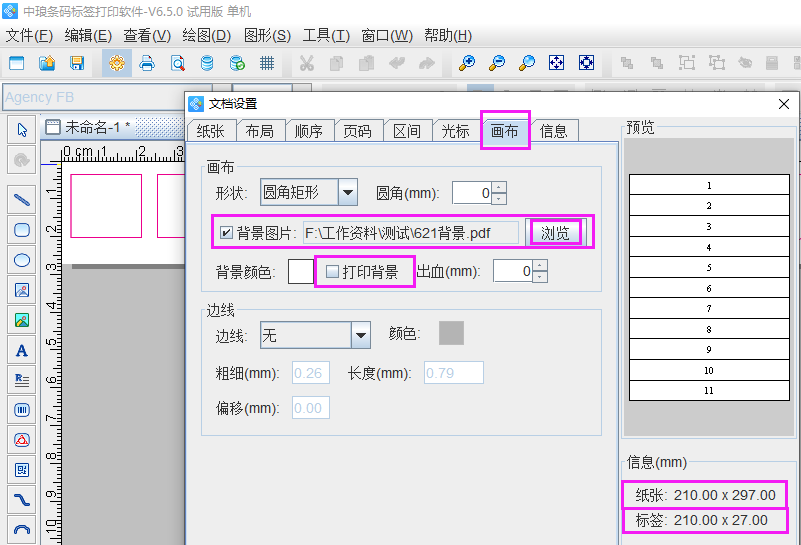Switch to the 区间 tab

click(x=407, y=131)
